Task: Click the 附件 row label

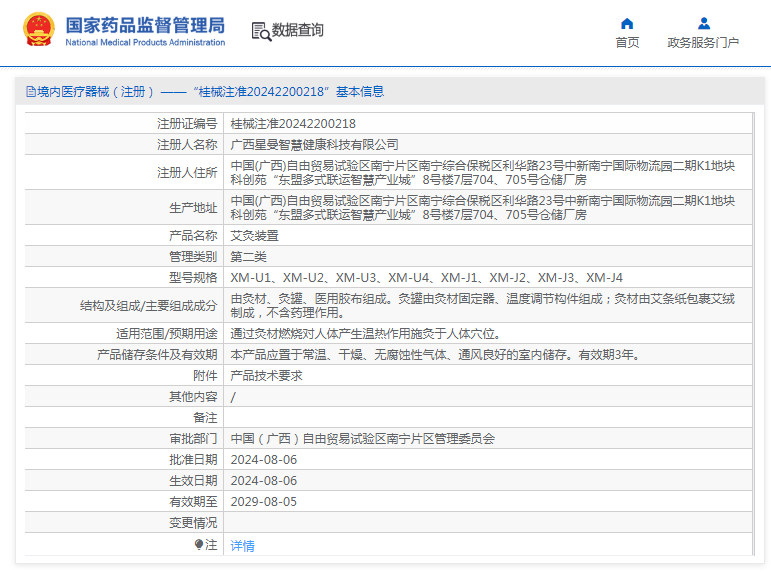Action: pos(205,376)
